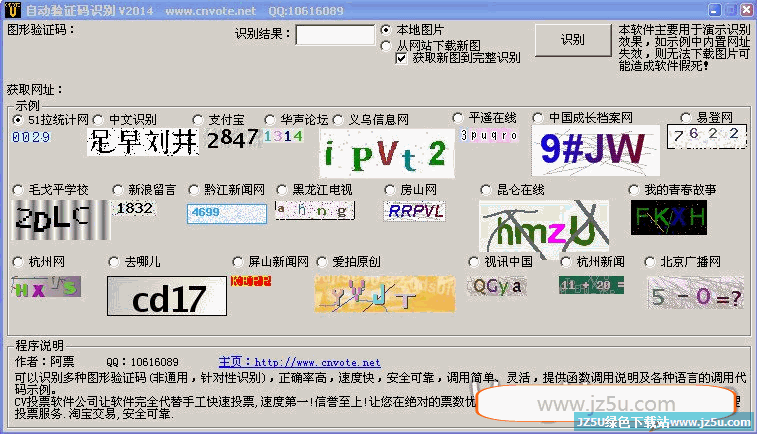Select the 新浪留言 example radio button
Screen dimensions: 757x434
point(117,190)
